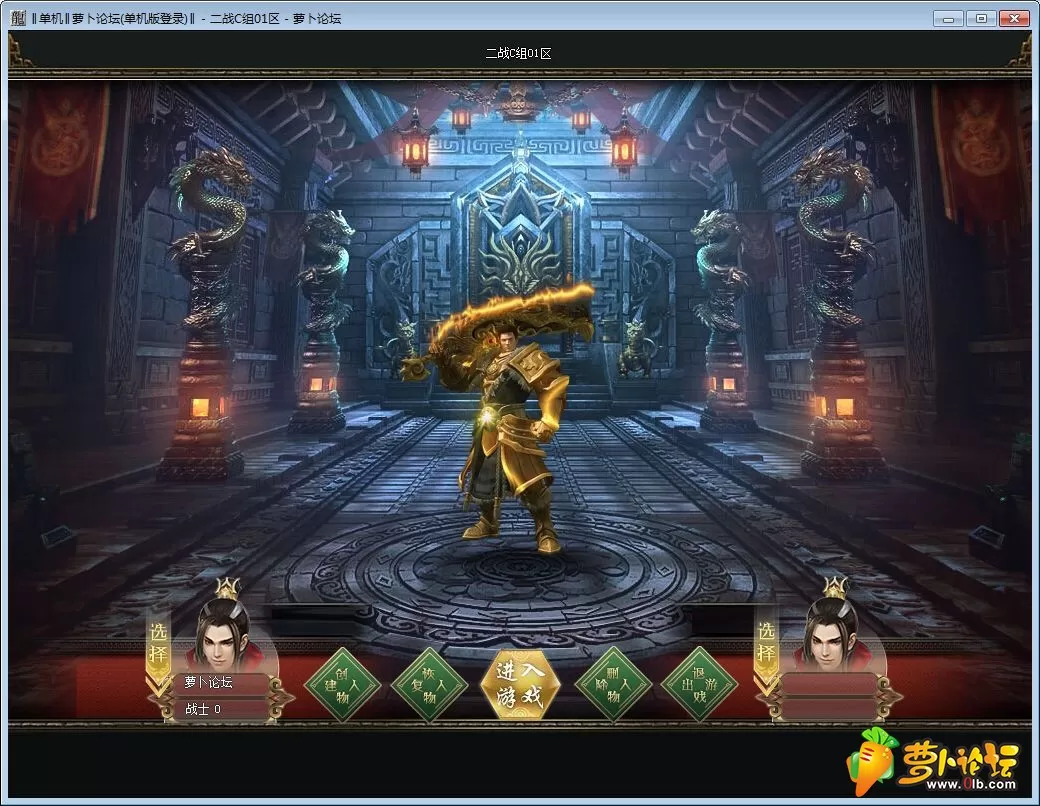Close the game window
1040x806 pixels.
[1014, 19]
